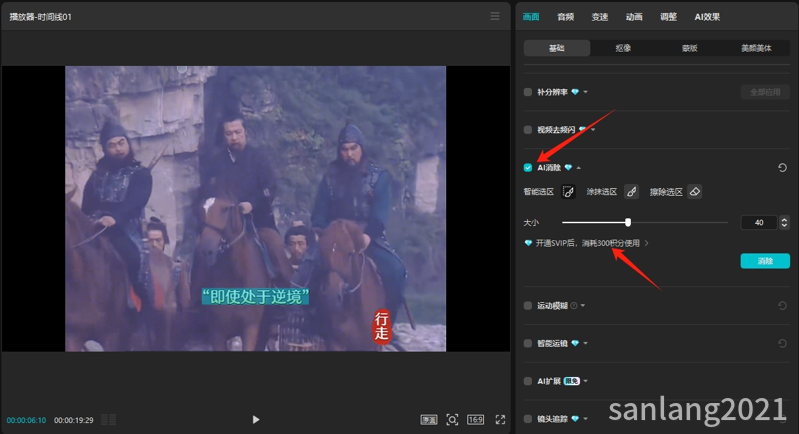Viewport: 799px width, 434px height.
Task: Click the current timecode 00:00:06:10
Action: (x=26, y=420)
